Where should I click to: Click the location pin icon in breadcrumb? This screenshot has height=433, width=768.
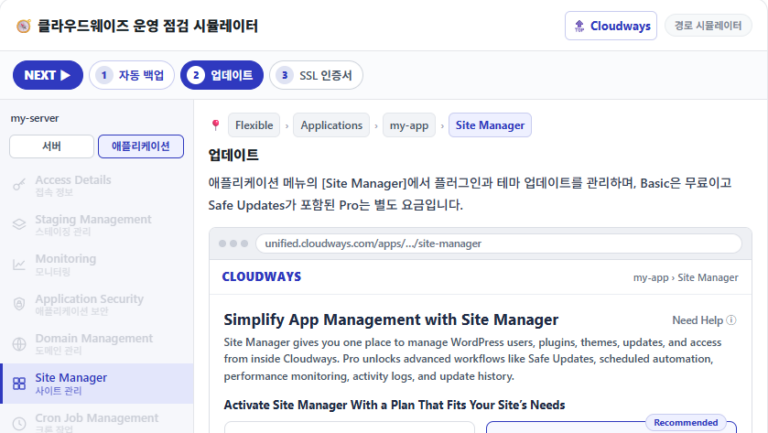click(216, 125)
